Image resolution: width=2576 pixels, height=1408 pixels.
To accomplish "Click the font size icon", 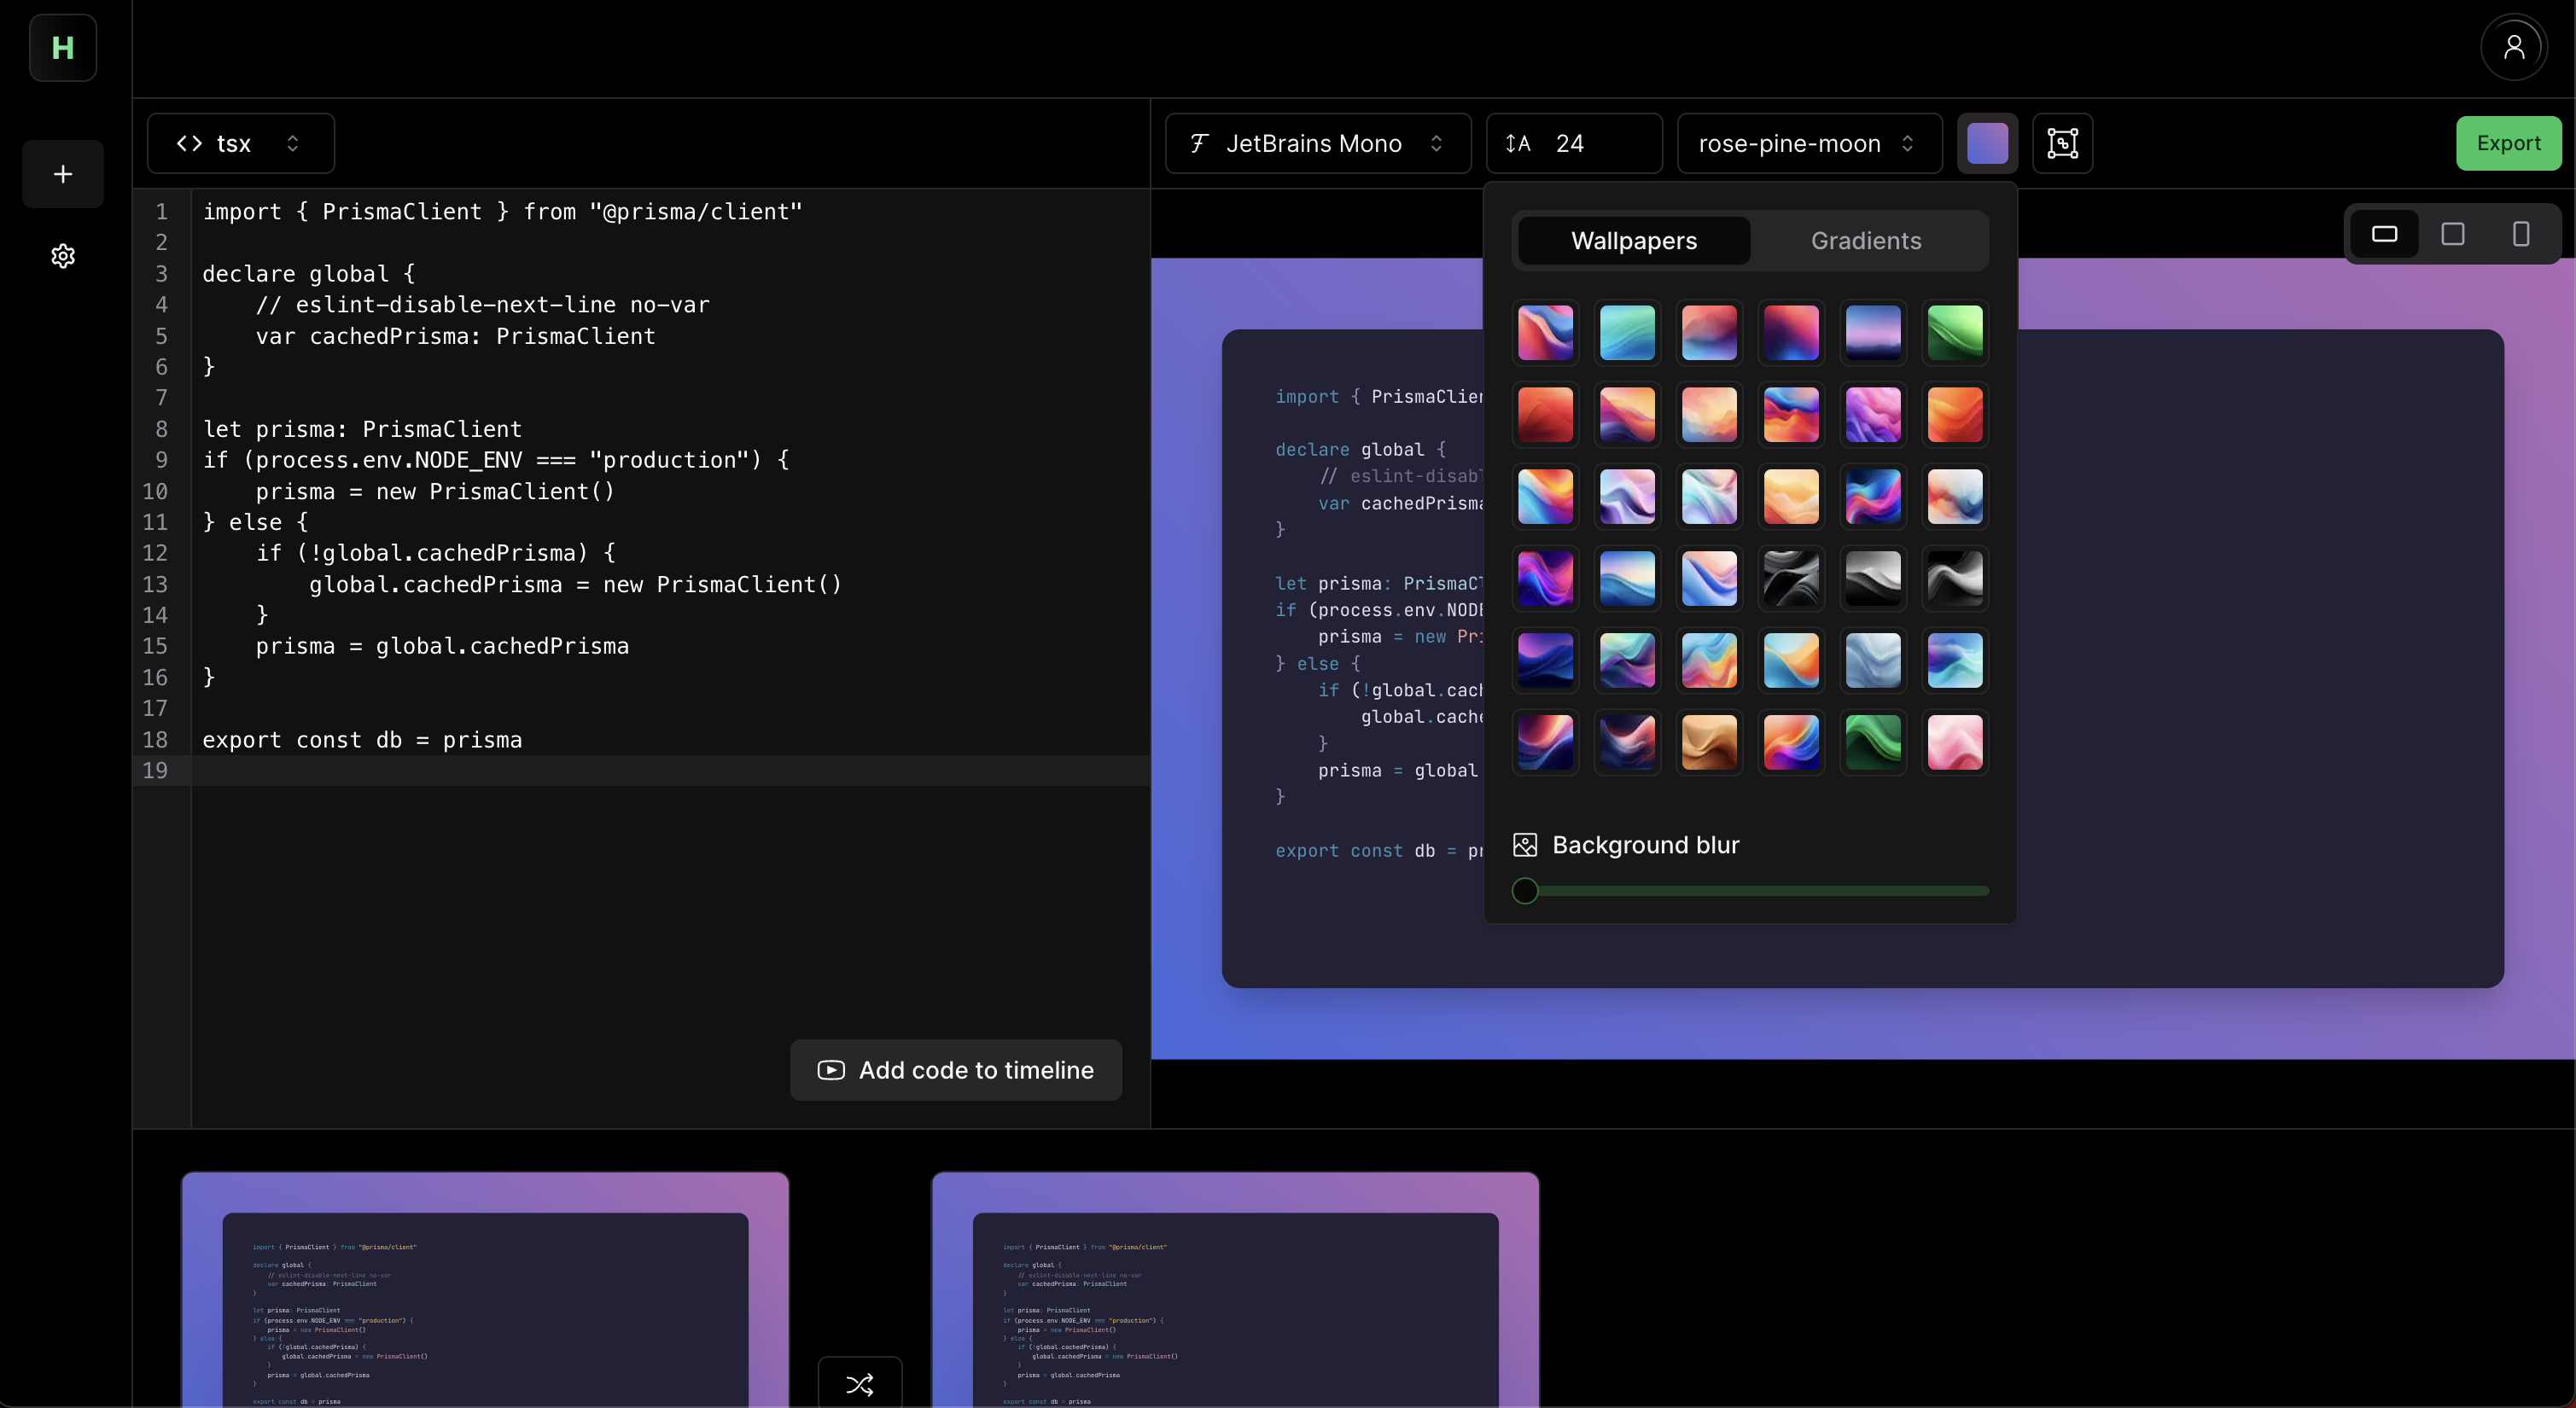I will 1518,143.
